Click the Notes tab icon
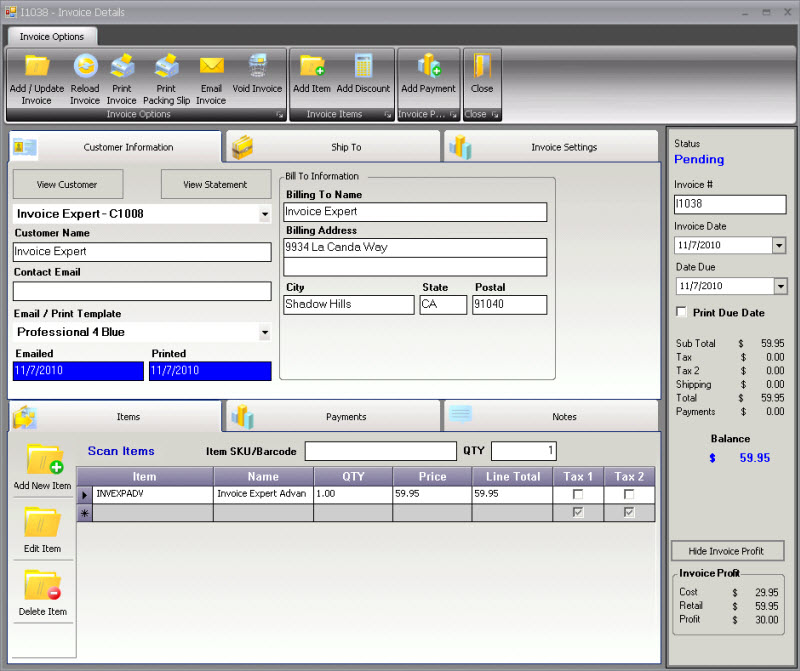 coord(461,414)
